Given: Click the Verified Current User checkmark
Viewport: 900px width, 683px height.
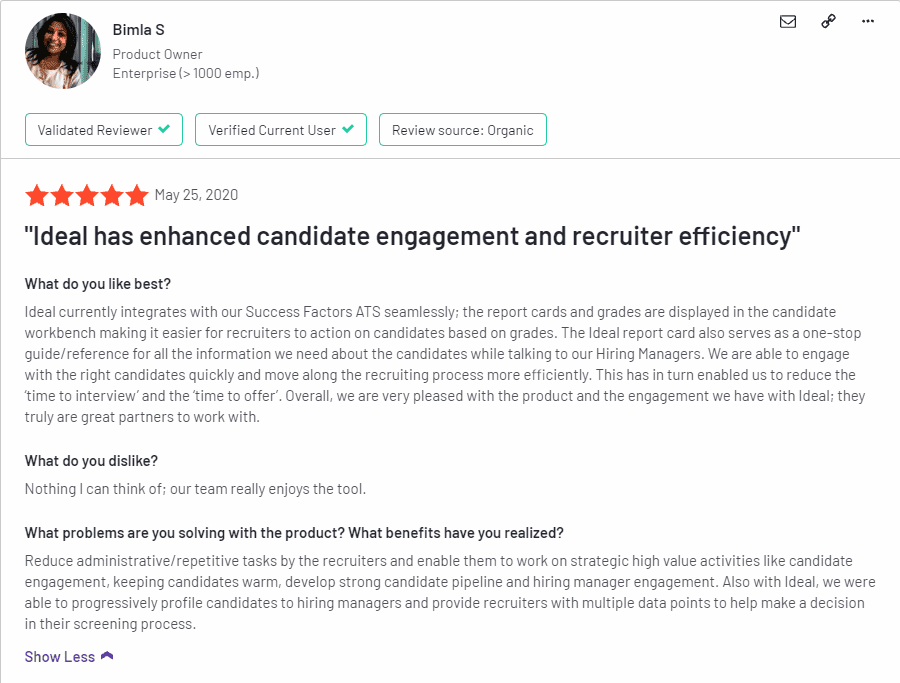Looking at the screenshot, I should pyautogui.click(x=348, y=129).
